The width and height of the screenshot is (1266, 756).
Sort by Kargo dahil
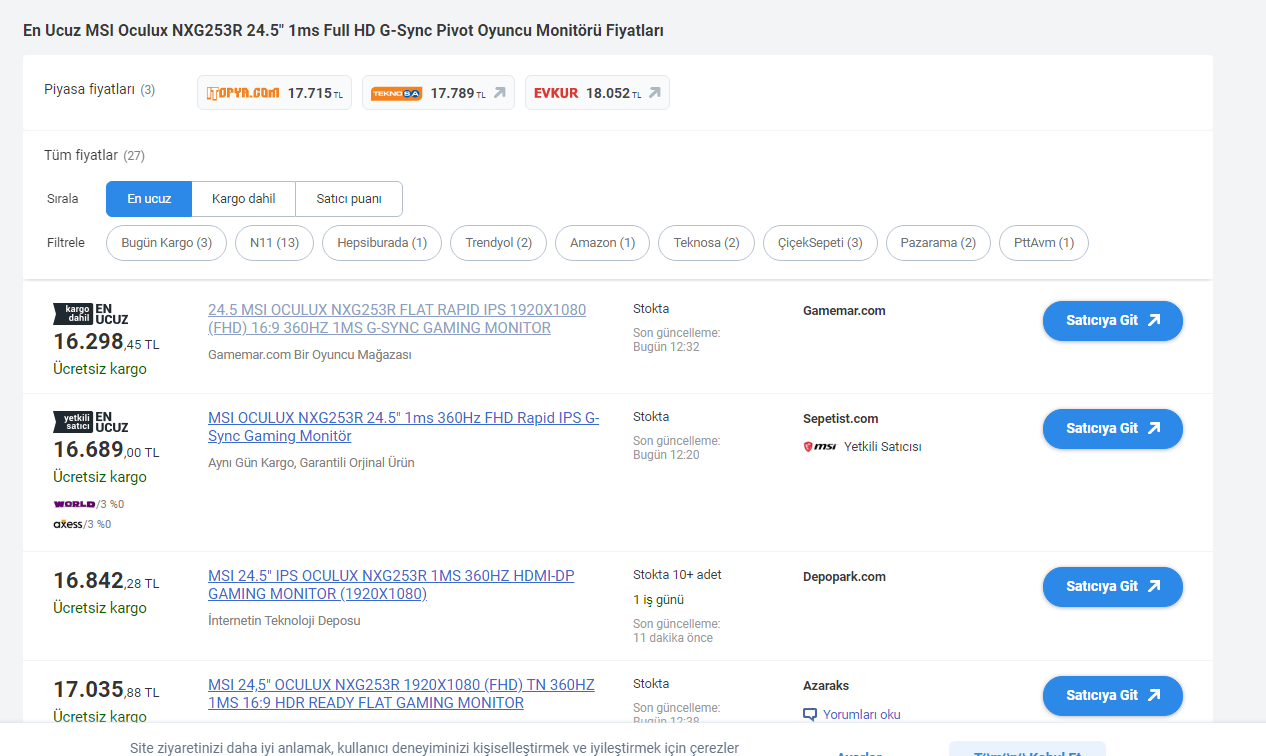(x=244, y=199)
